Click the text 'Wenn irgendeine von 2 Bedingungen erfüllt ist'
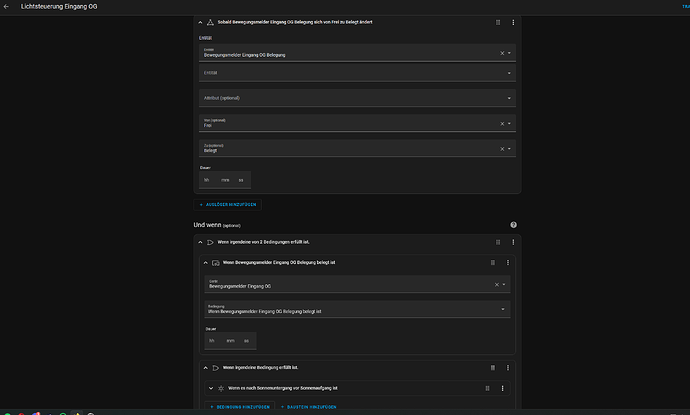The height and width of the screenshot is (415, 690). click(x=263, y=242)
